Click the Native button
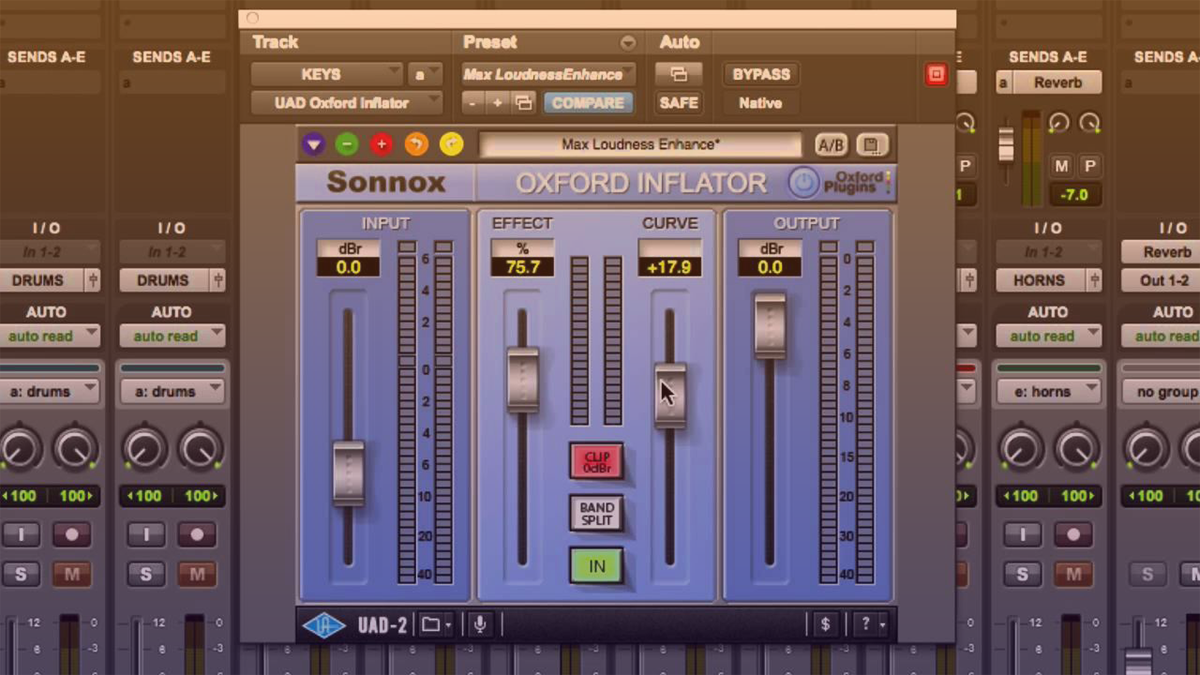The height and width of the screenshot is (675, 1200). [x=762, y=103]
